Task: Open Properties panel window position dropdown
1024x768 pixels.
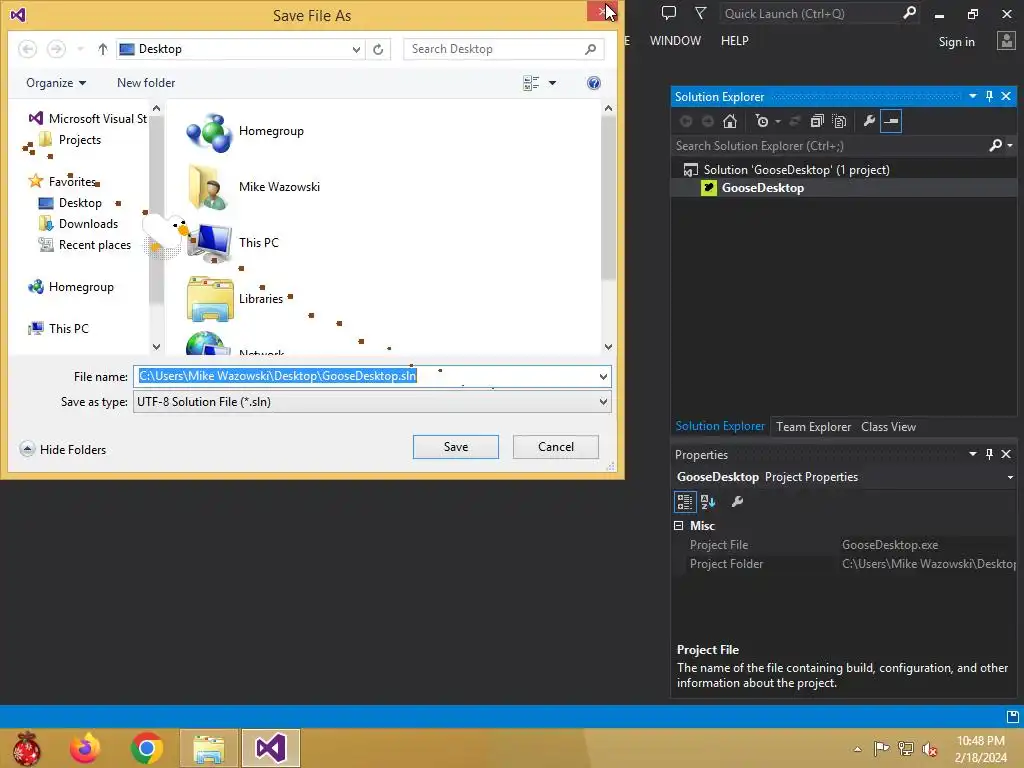Action: [972, 454]
